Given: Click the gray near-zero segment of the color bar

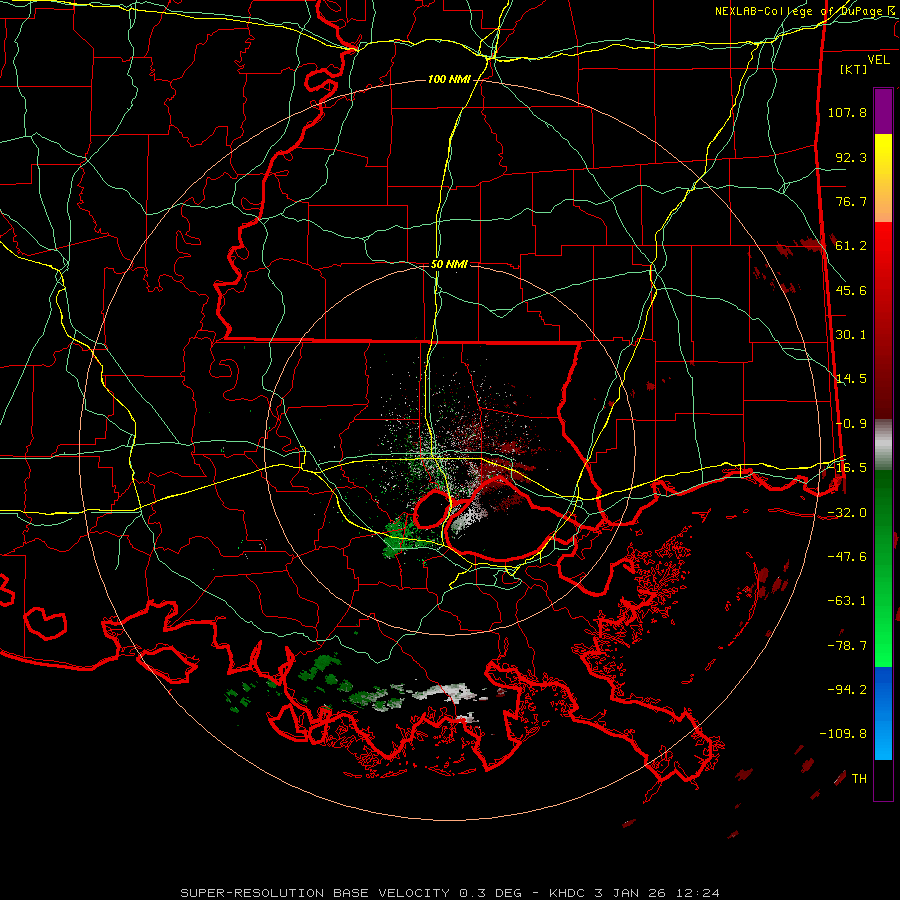Looking at the screenshot, I should [883, 445].
